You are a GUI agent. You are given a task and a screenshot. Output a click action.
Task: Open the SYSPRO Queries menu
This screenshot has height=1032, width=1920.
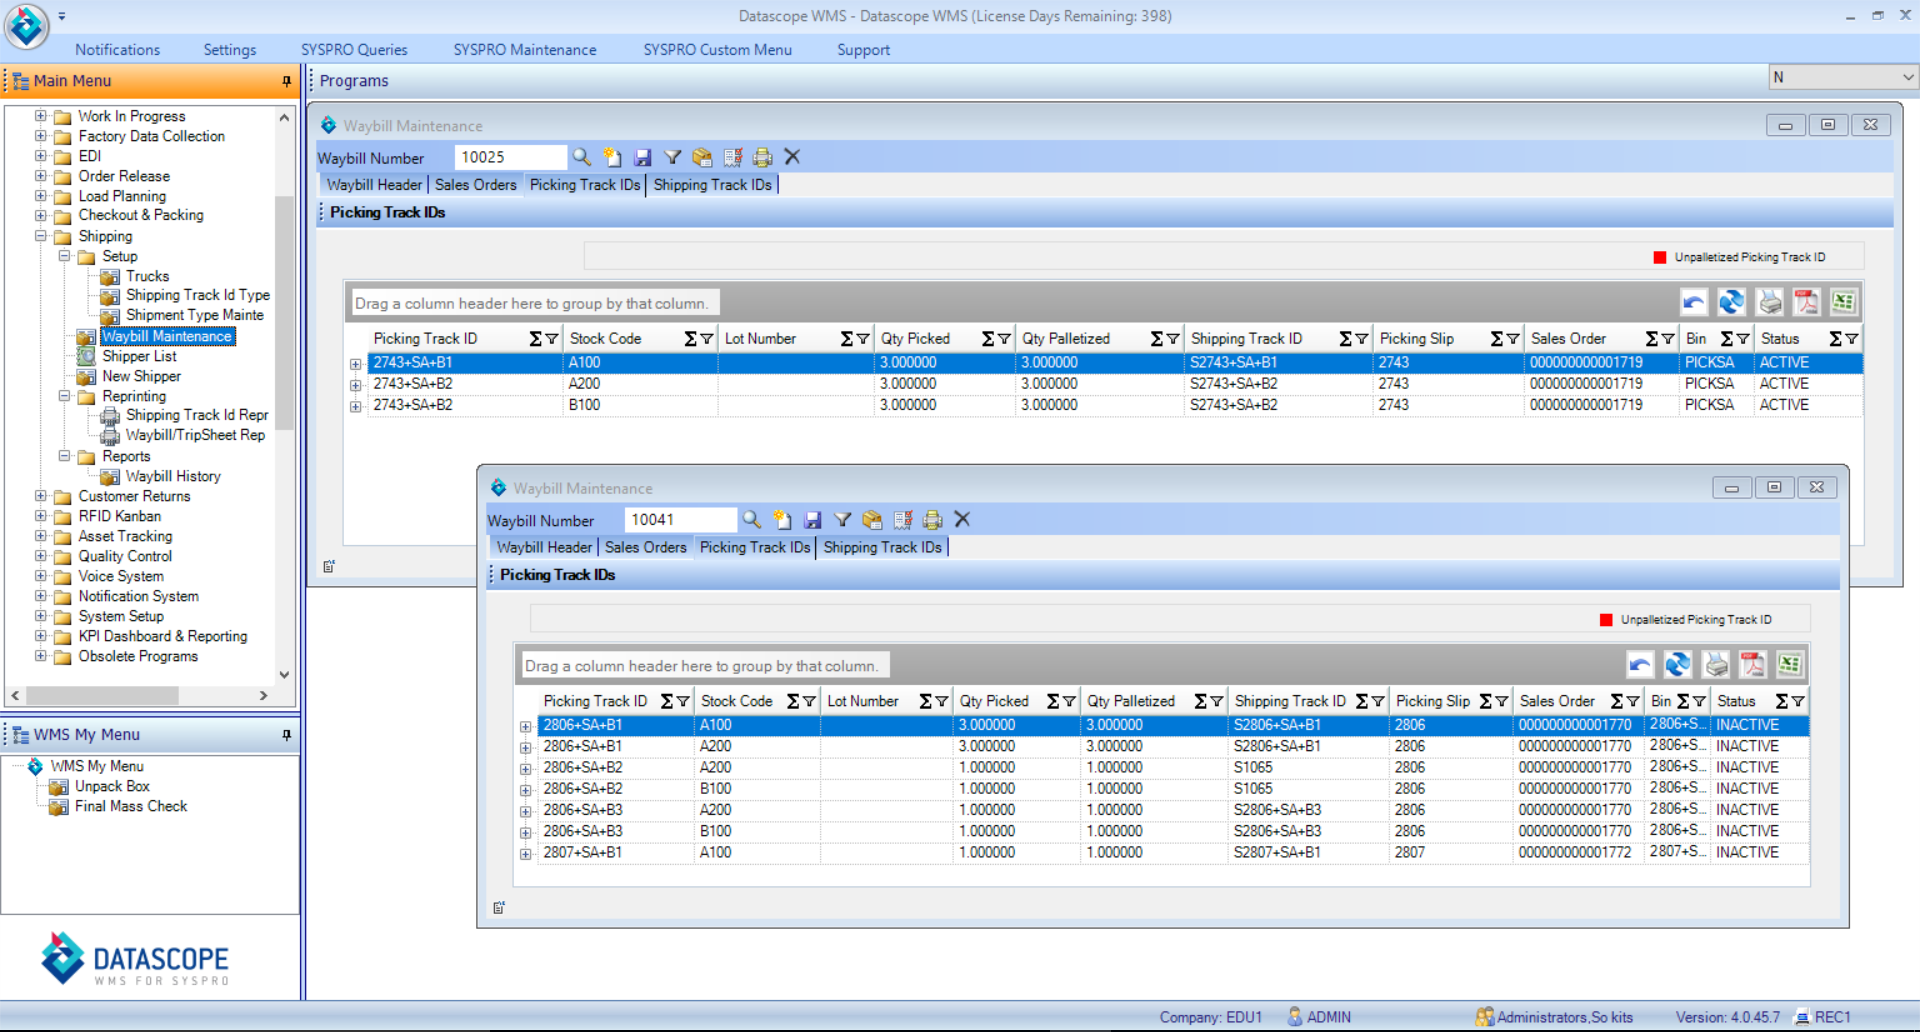354,49
